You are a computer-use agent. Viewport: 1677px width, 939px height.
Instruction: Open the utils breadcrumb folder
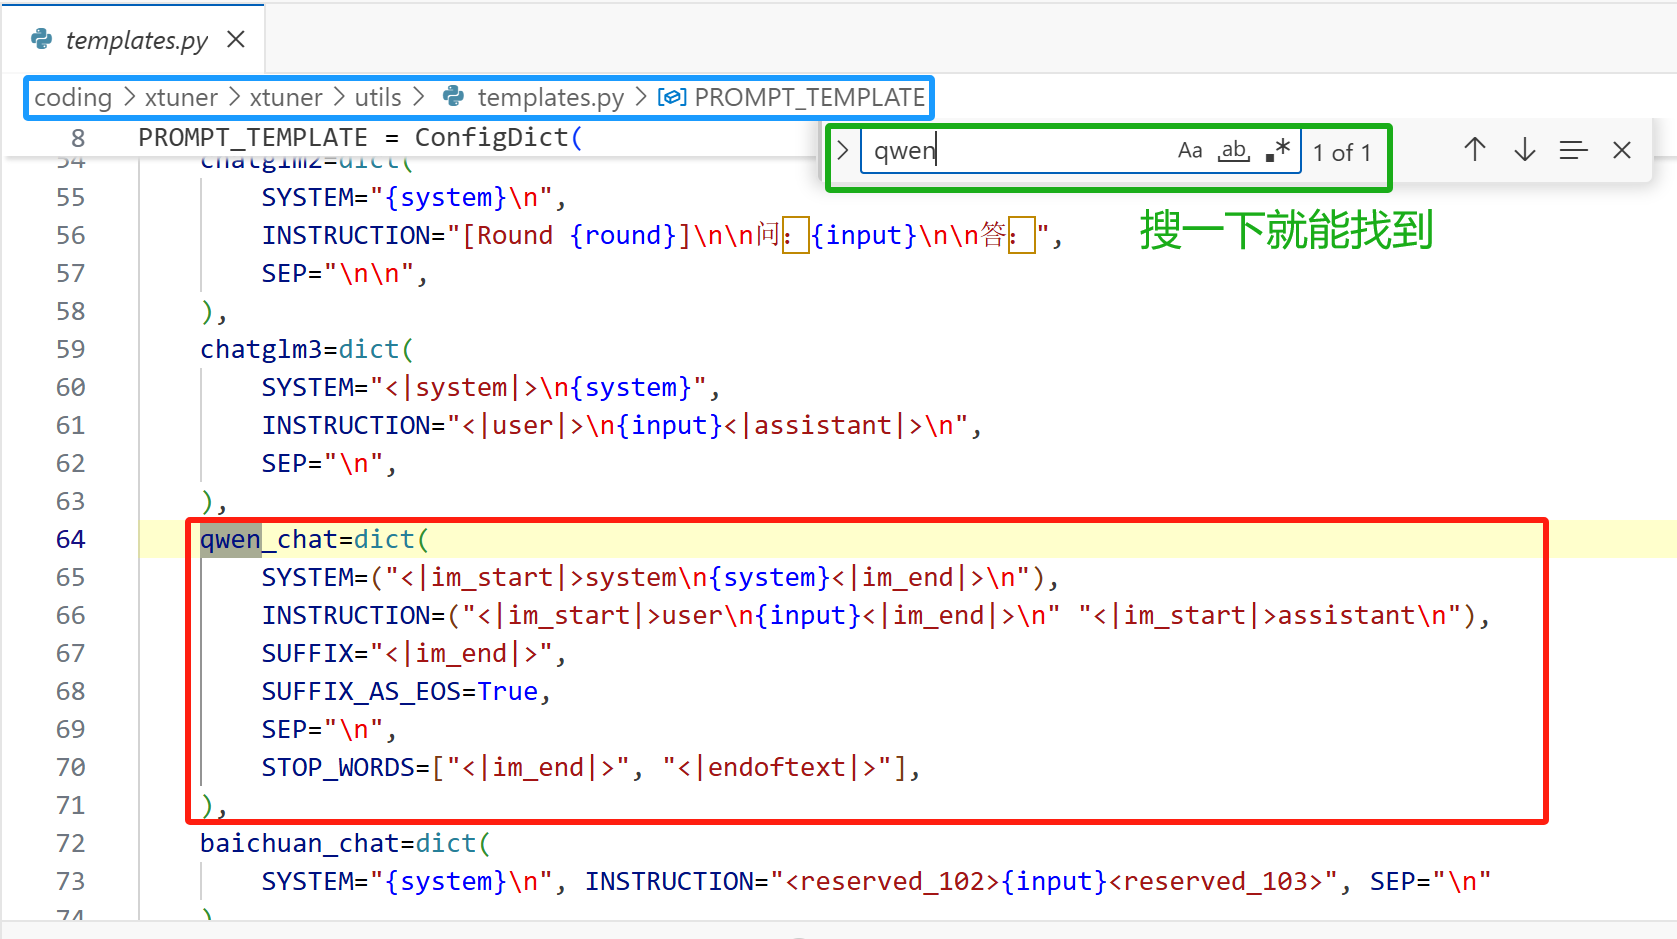coord(378,97)
